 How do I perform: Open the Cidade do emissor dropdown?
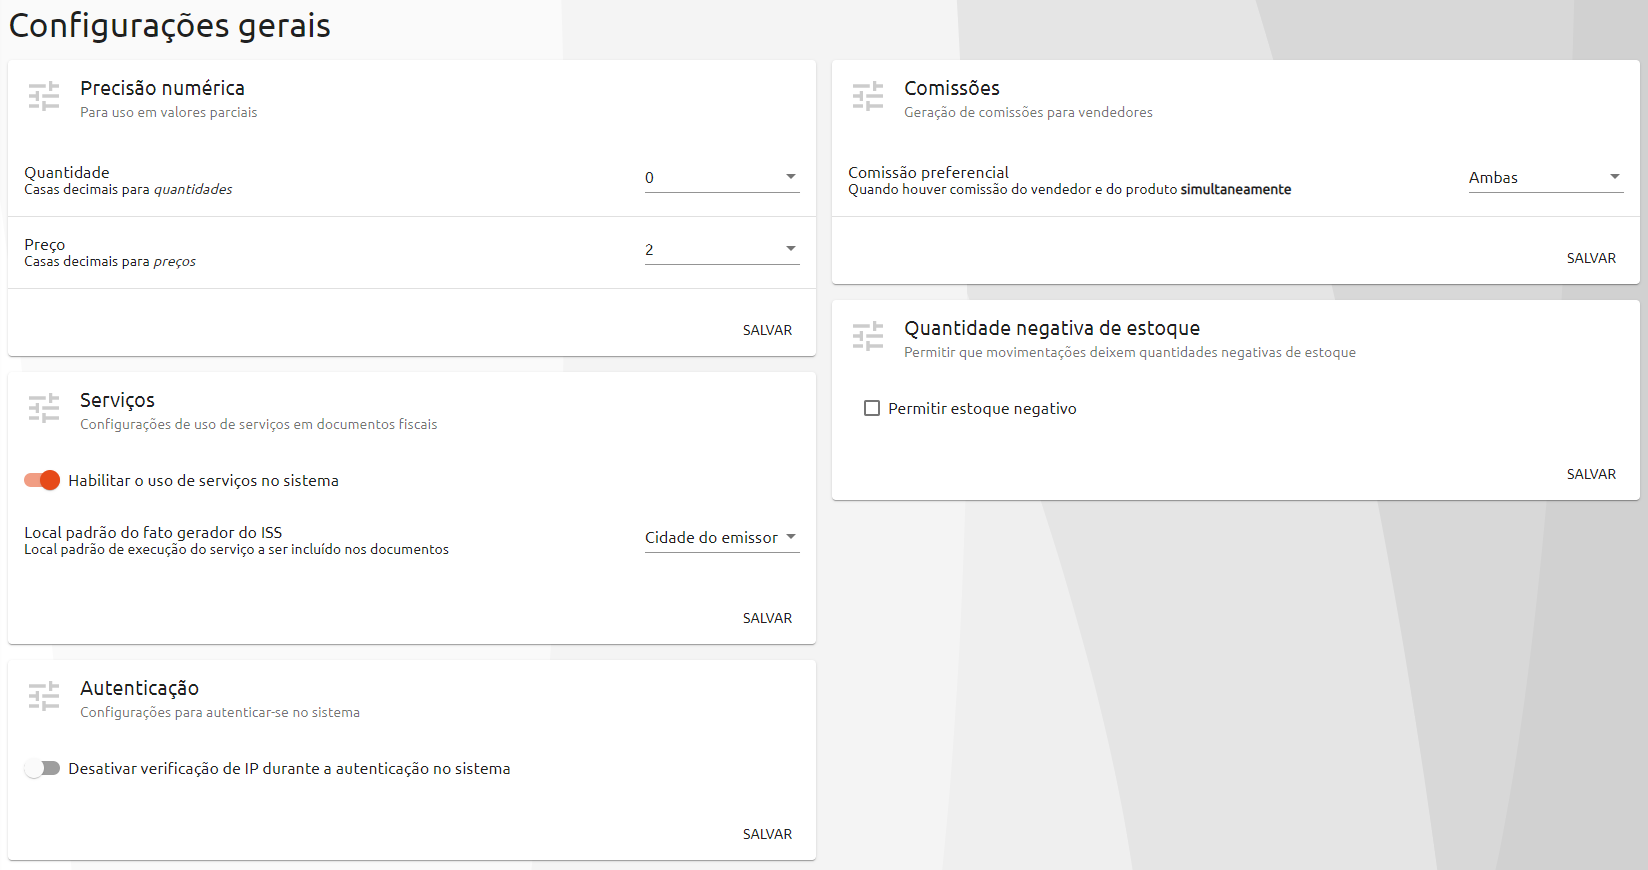coord(722,538)
